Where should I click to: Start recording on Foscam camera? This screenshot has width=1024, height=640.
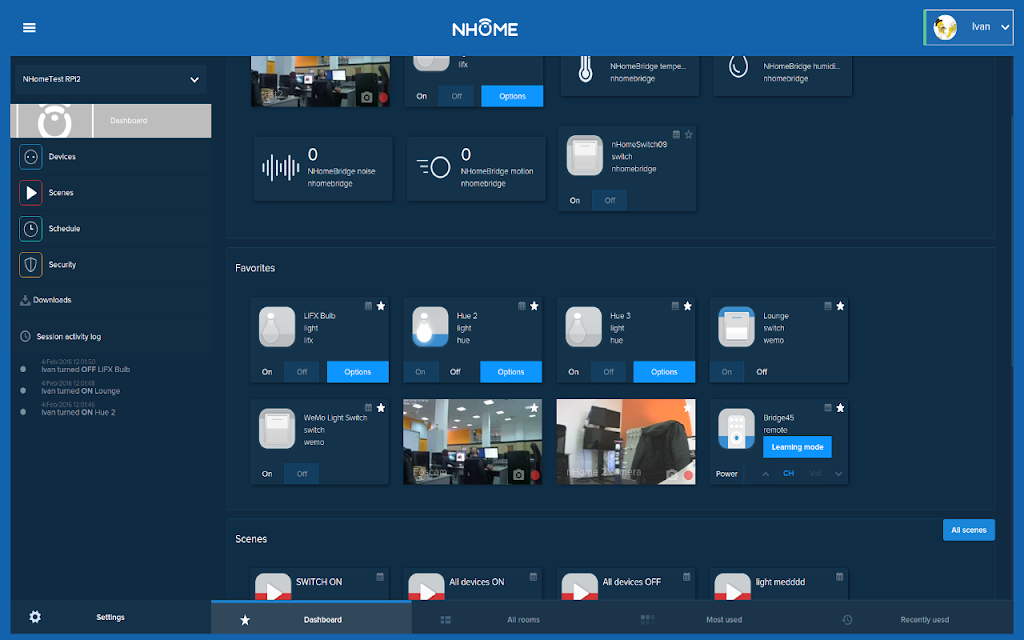point(536,475)
